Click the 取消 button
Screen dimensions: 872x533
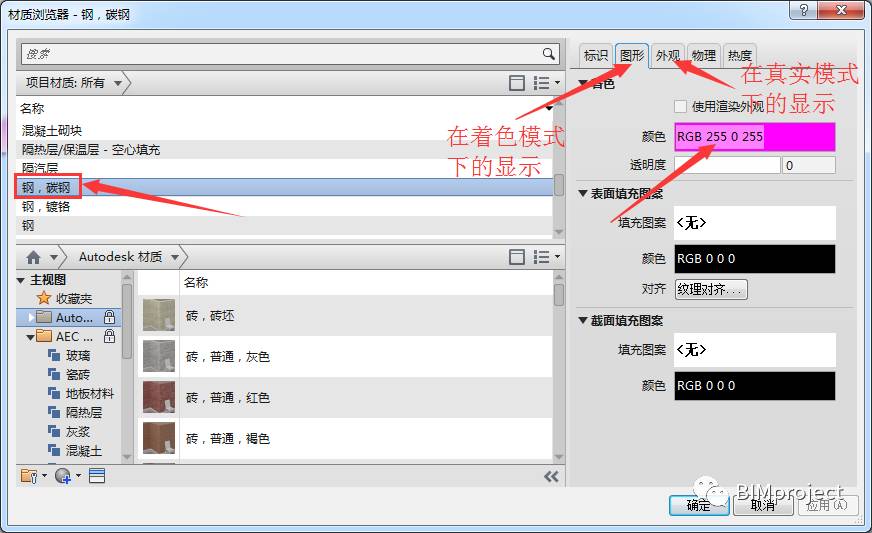point(762,505)
